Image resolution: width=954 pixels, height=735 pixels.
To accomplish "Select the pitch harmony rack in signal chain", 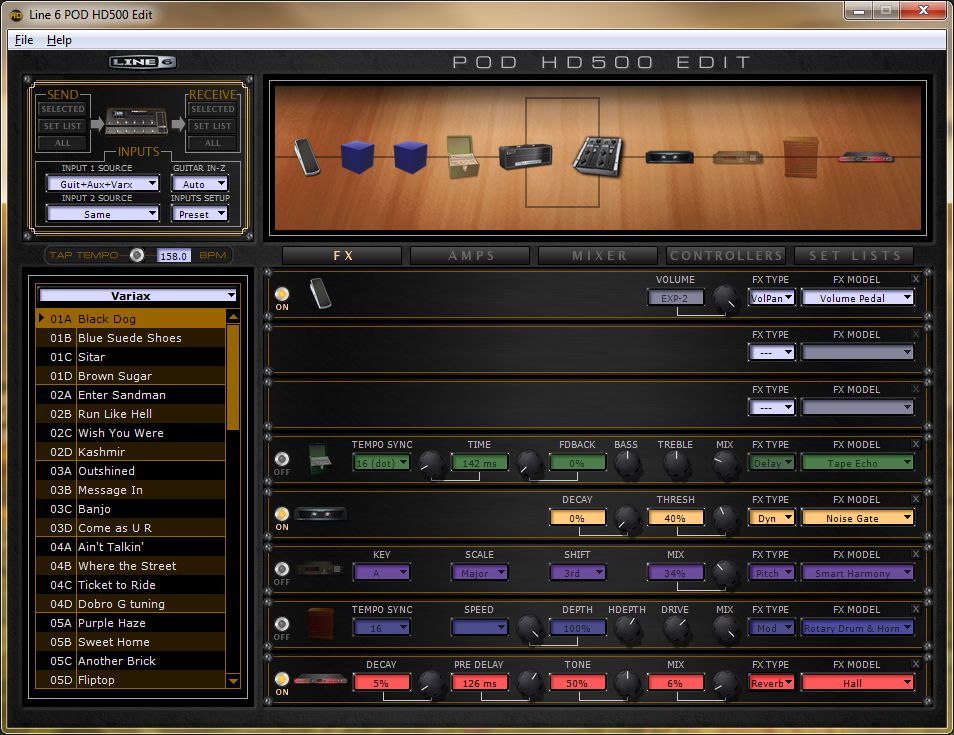I will coord(737,158).
